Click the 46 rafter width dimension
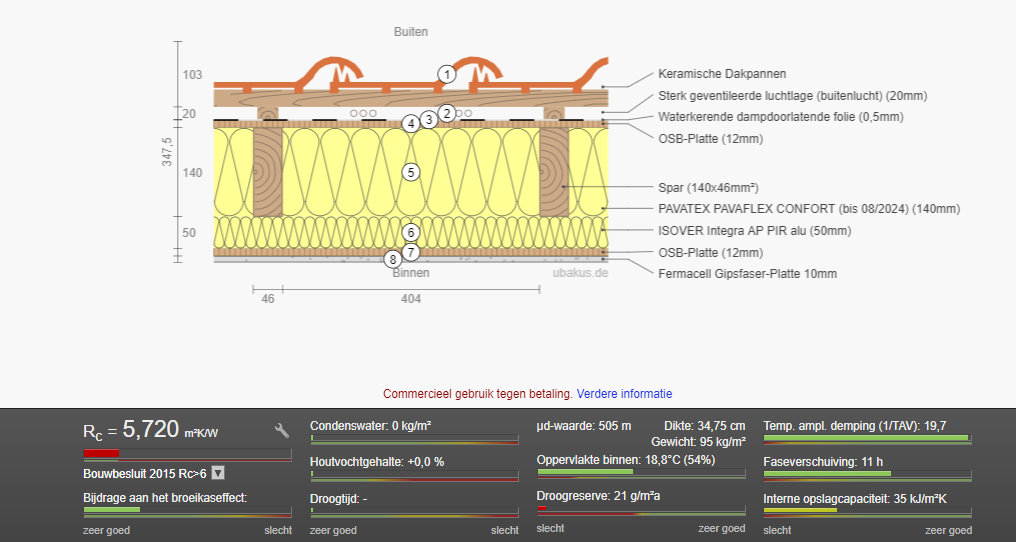This screenshot has width=1016, height=542. click(268, 299)
